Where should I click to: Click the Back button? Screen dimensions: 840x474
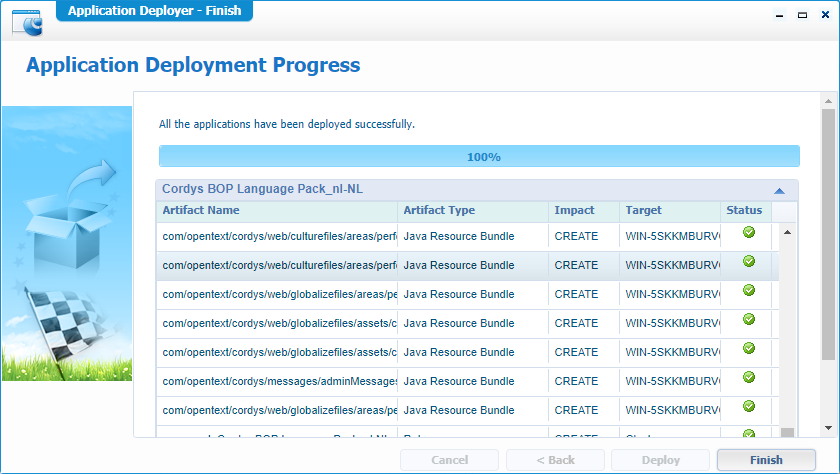(555, 460)
